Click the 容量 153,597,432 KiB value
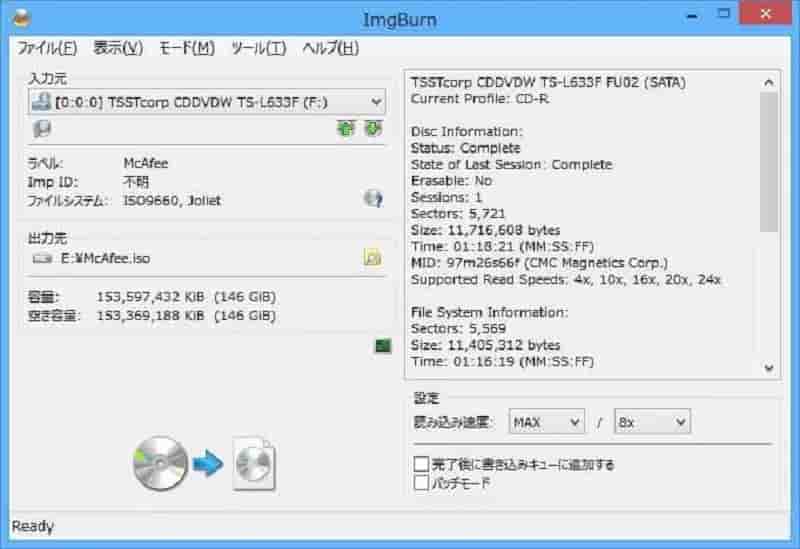Image resolution: width=800 pixels, height=549 pixels. tap(186, 297)
